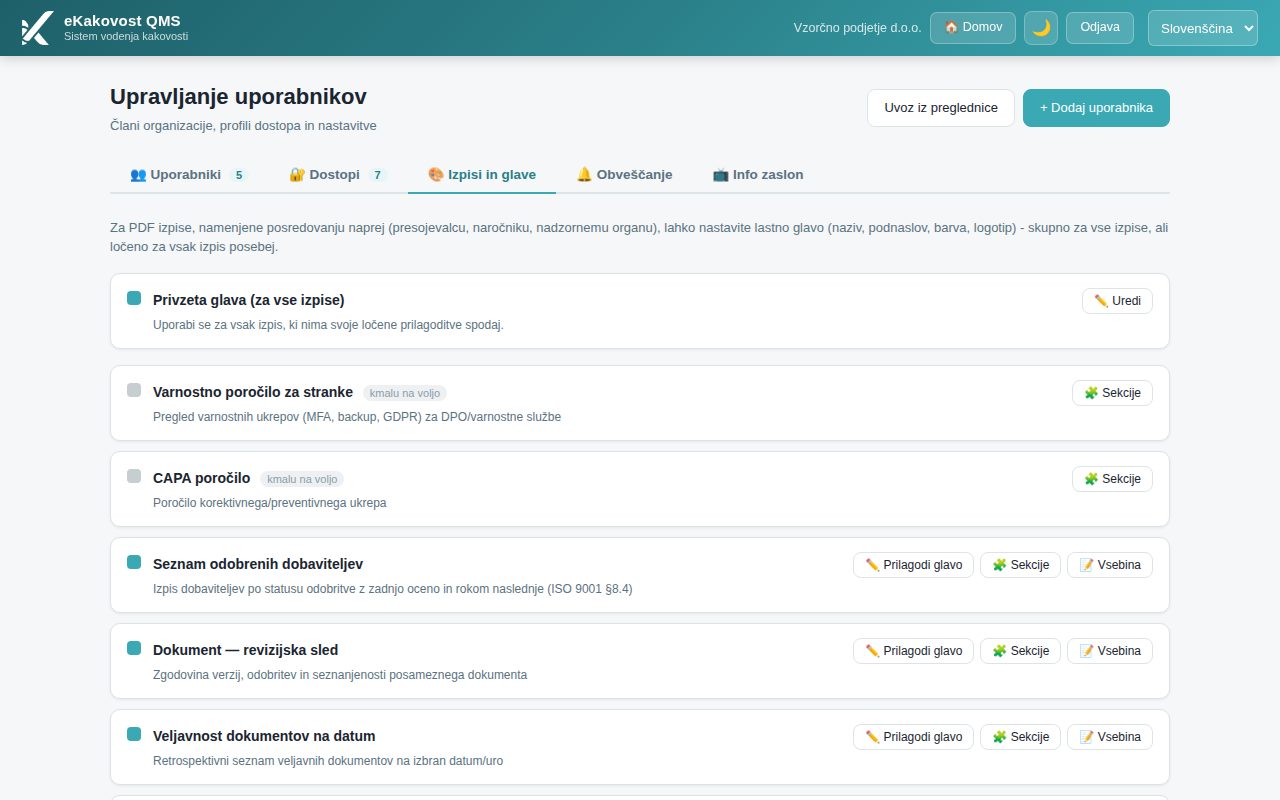Viewport: 1280px width, 800px height.
Task: Open Sekcije puzzle button for CAPA poročilo
Action: tap(1112, 479)
